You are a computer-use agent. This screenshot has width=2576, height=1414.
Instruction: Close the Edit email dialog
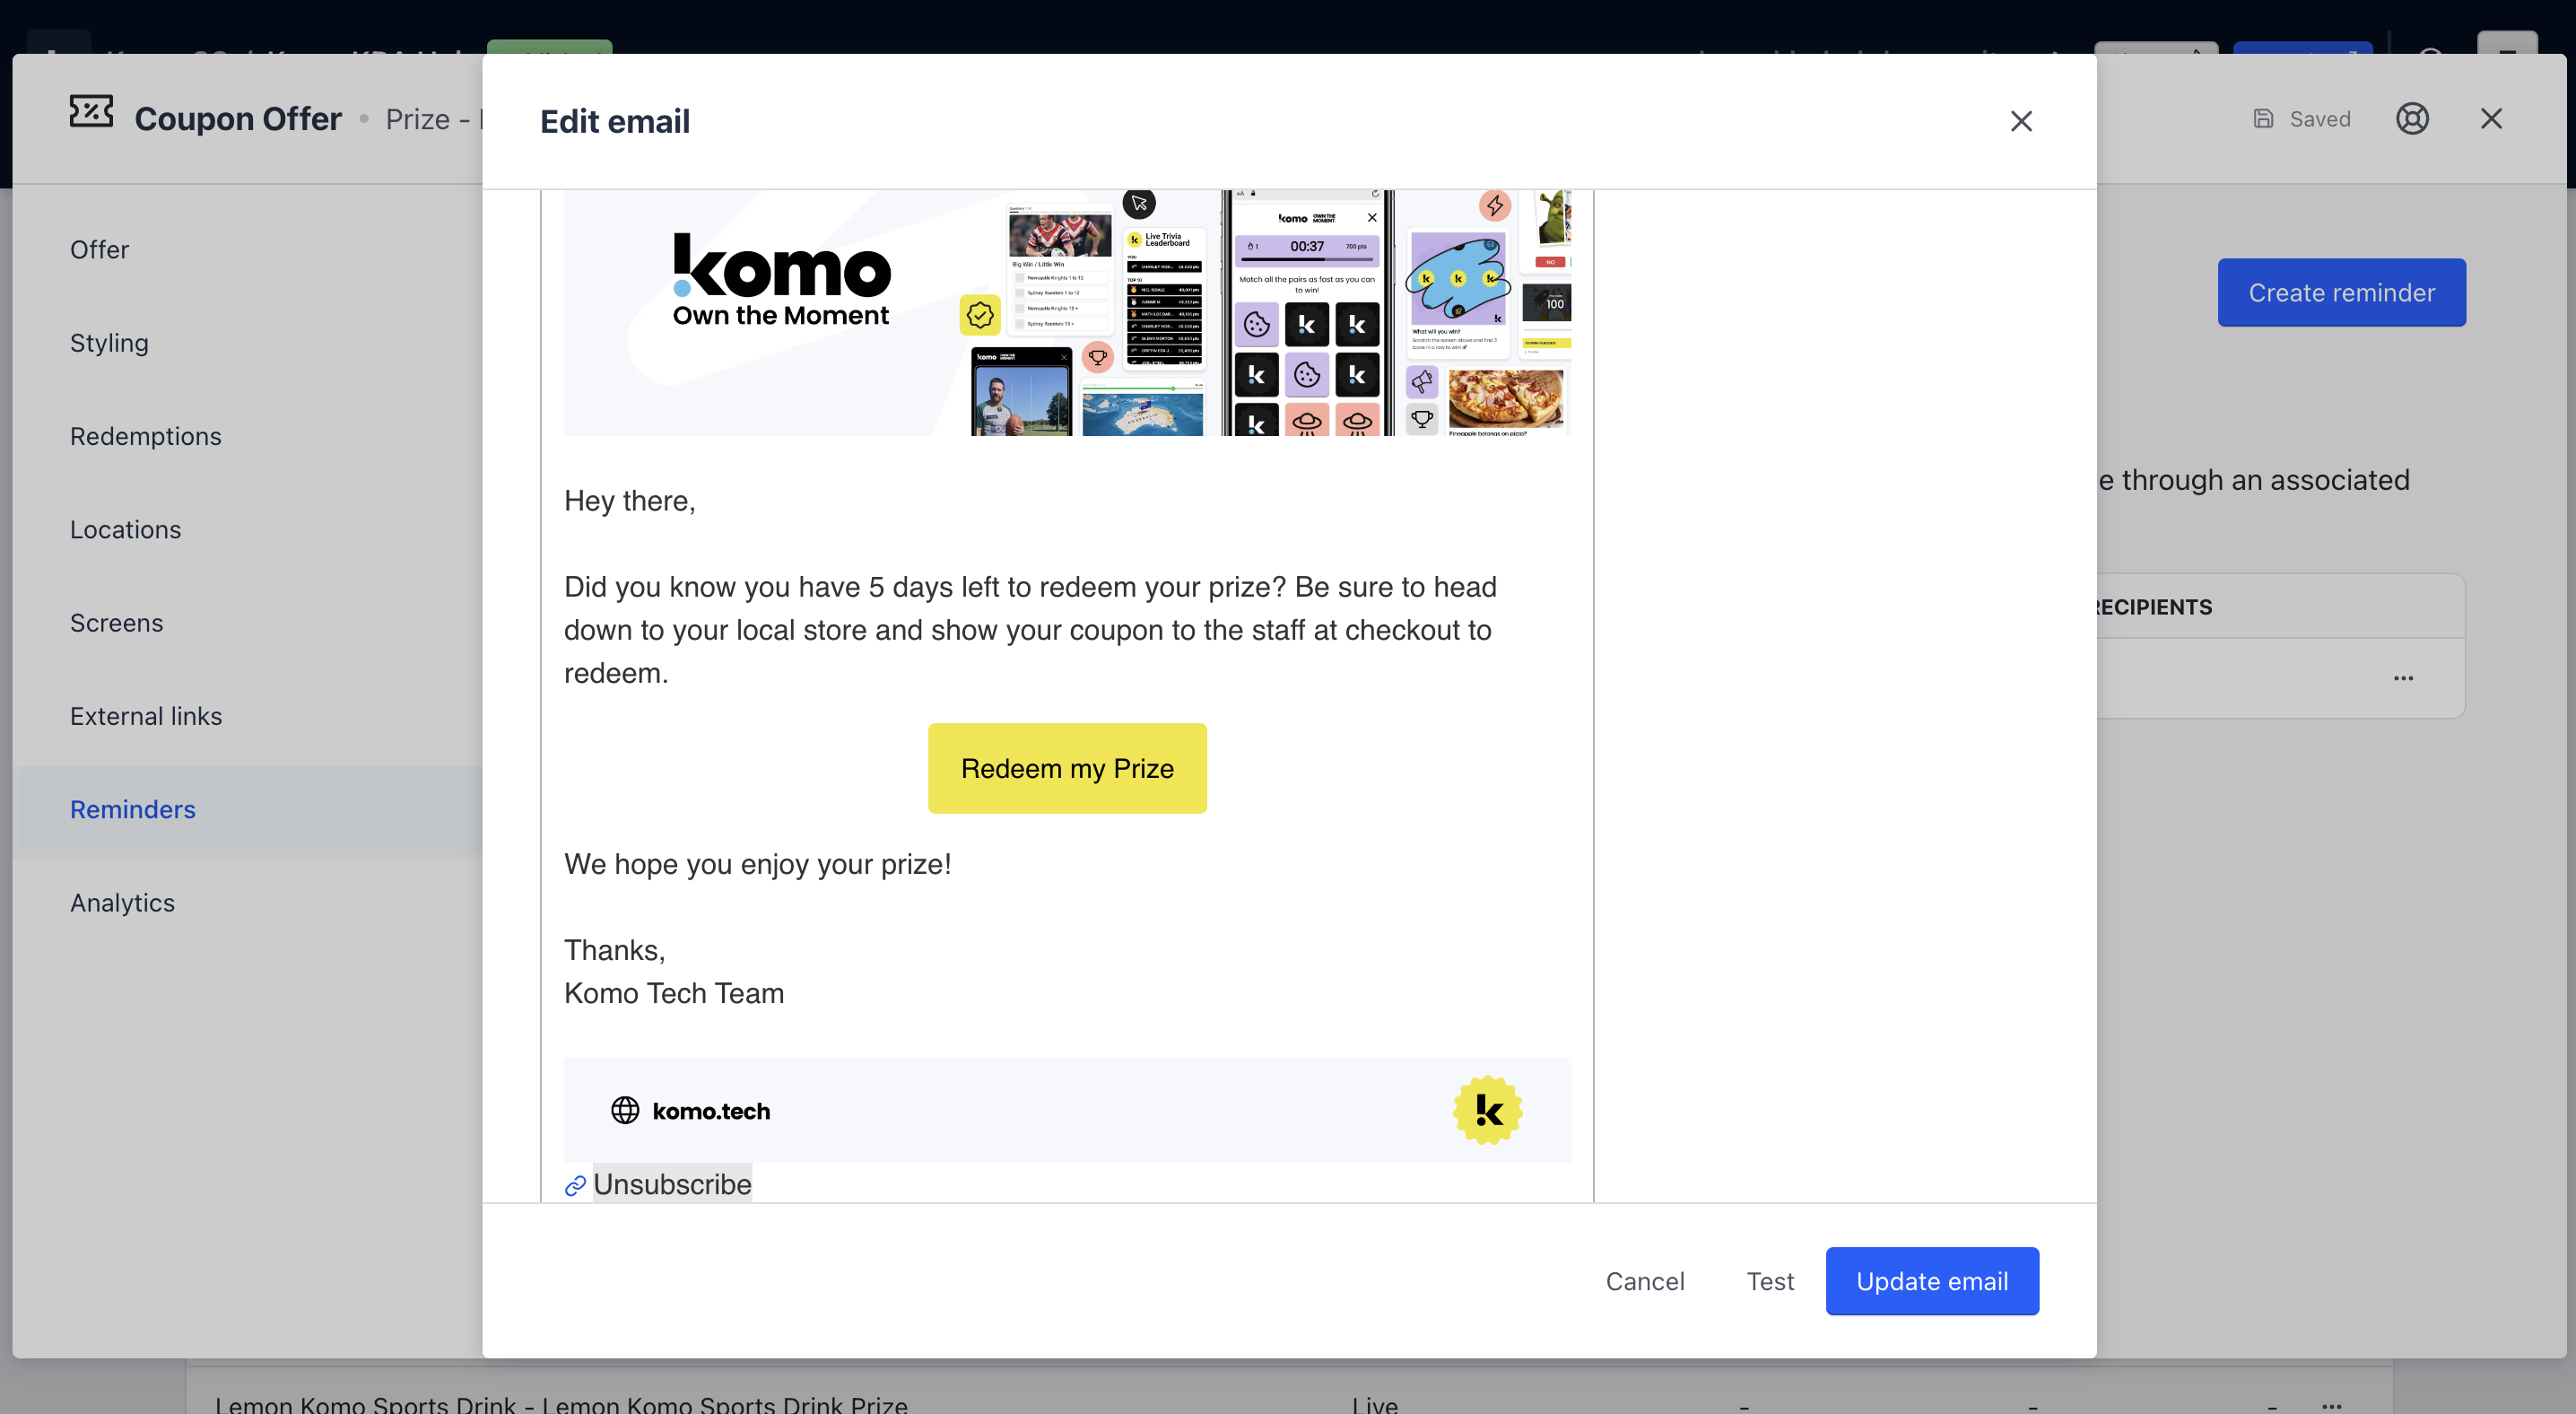click(x=2021, y=121)
